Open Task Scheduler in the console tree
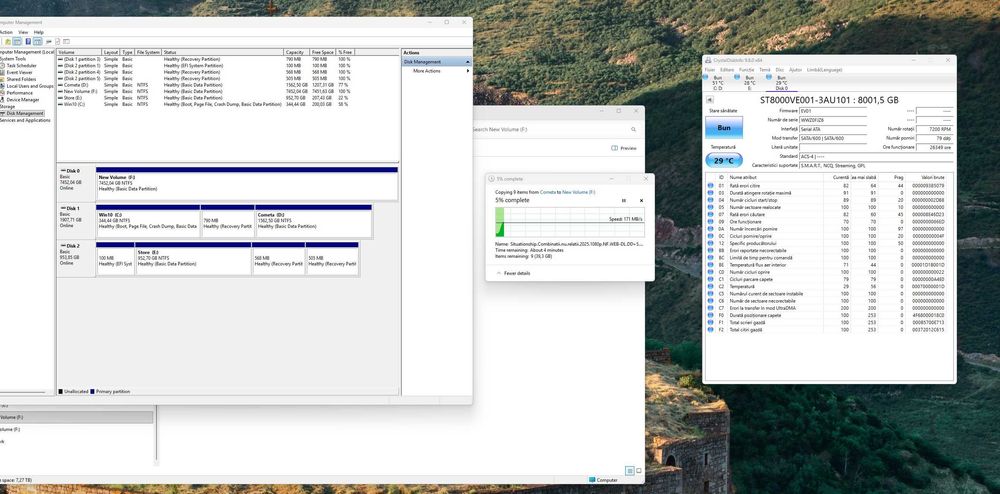The width and height of the screenshot is (1000, 494). [18, 66]
